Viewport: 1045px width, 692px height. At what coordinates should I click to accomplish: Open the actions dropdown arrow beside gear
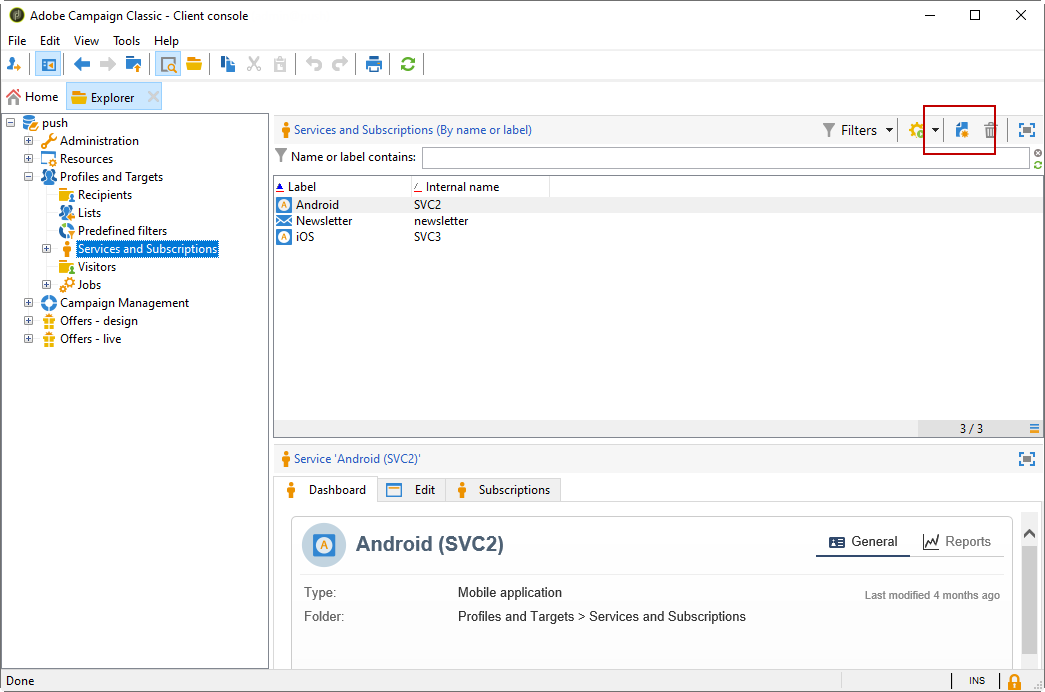(935, 130)
